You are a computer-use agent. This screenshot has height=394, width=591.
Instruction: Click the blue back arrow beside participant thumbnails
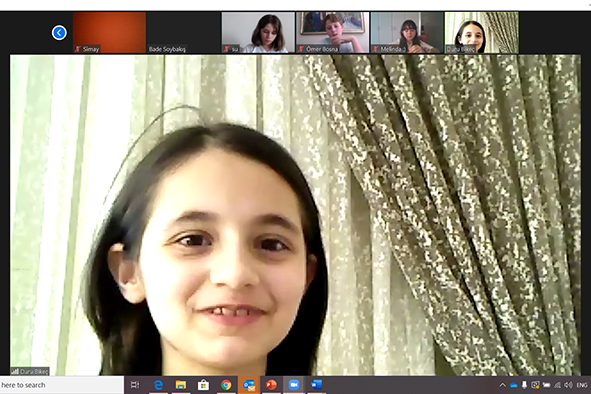pos(59,32)
